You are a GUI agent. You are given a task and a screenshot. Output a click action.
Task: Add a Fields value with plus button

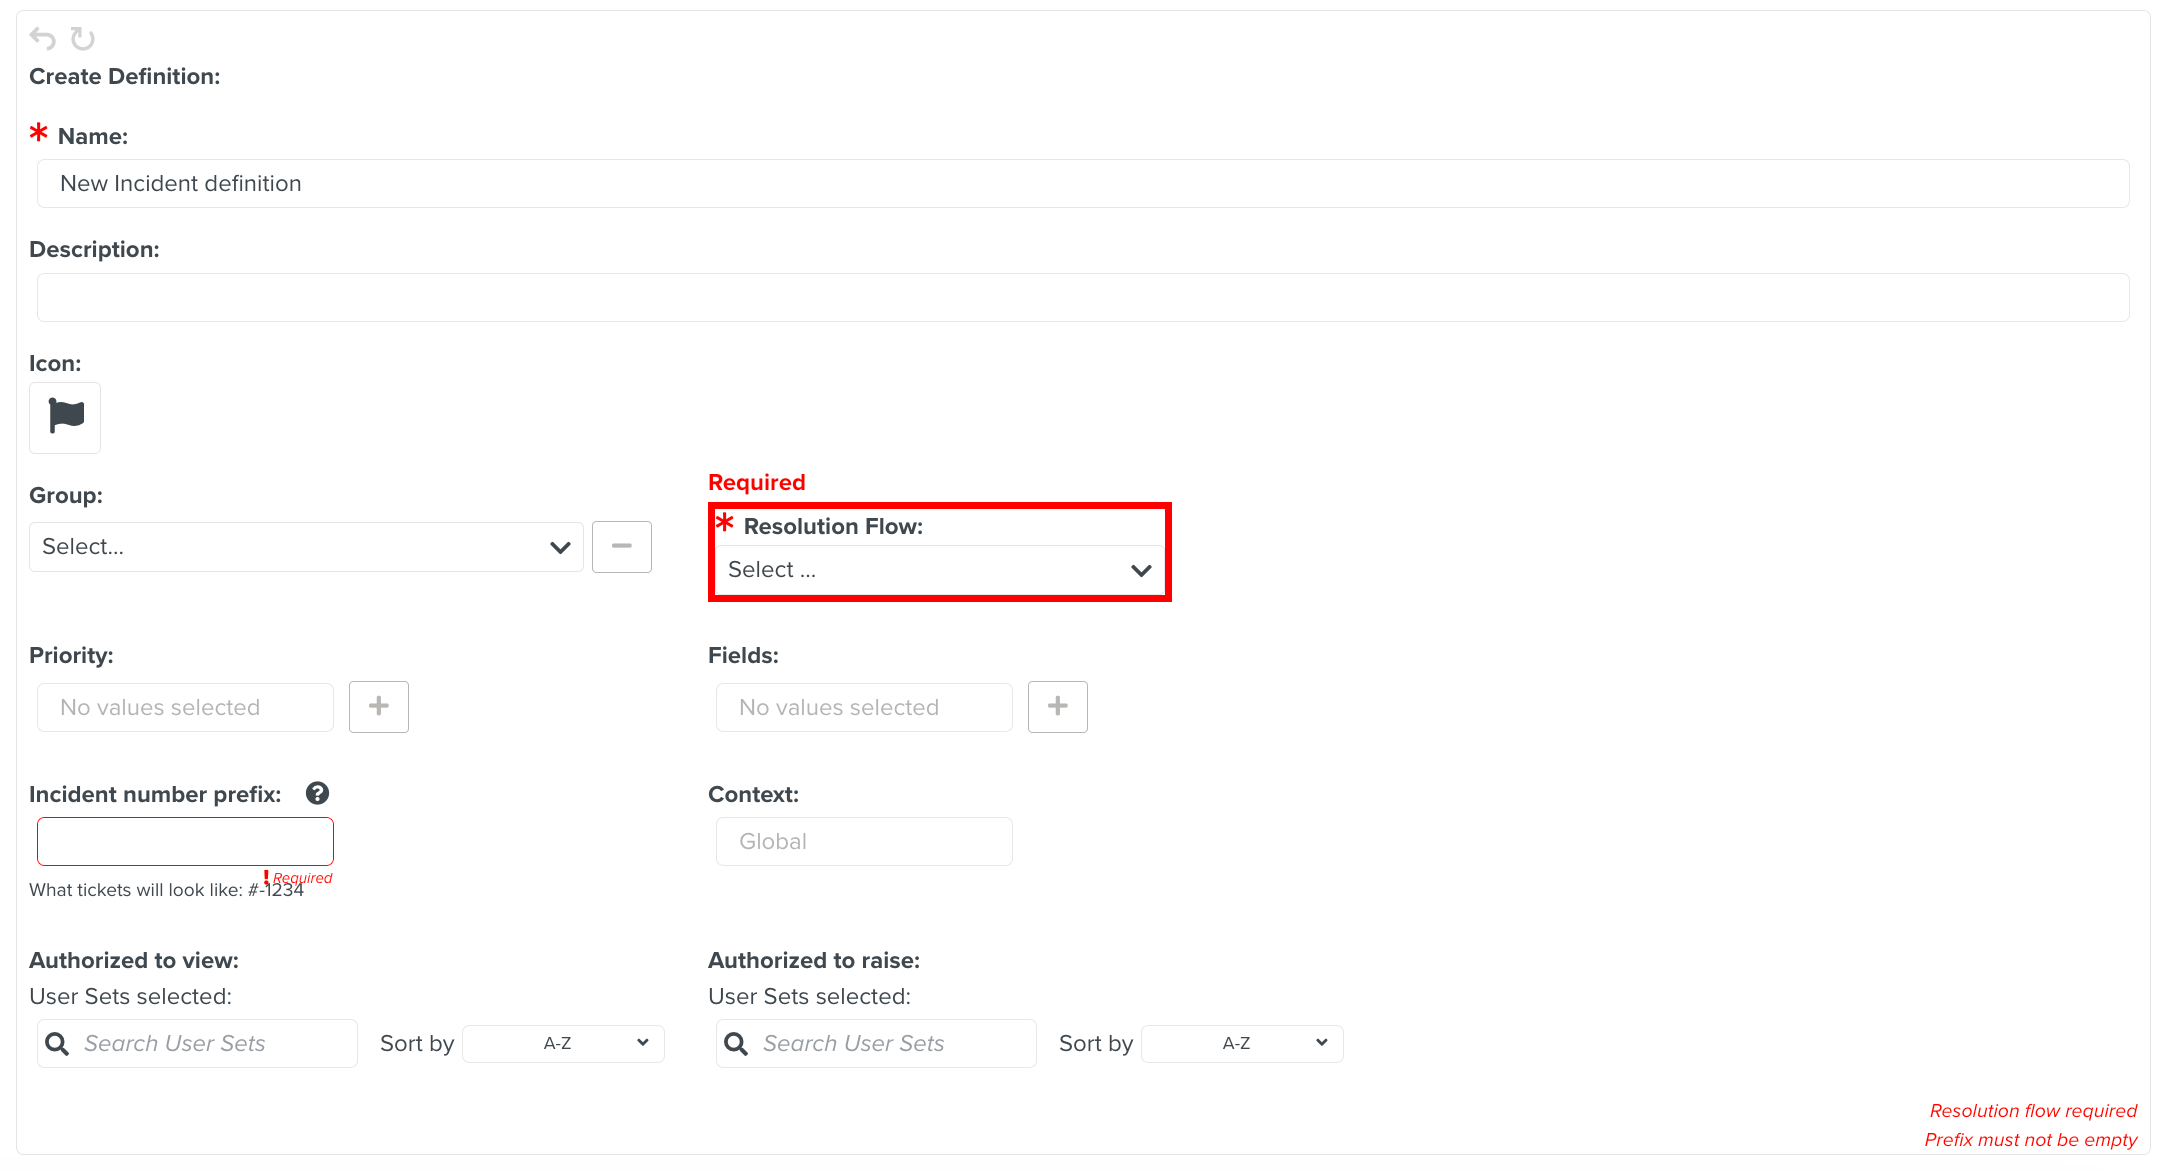pyautogui.click(x=1057, y=706)
